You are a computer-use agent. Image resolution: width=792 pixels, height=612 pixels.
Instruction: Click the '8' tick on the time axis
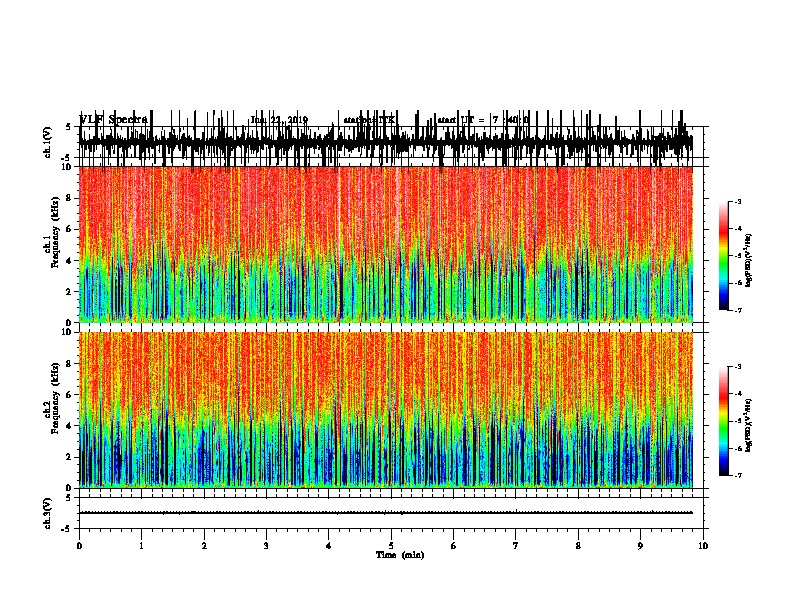click(x=578, y=546)
